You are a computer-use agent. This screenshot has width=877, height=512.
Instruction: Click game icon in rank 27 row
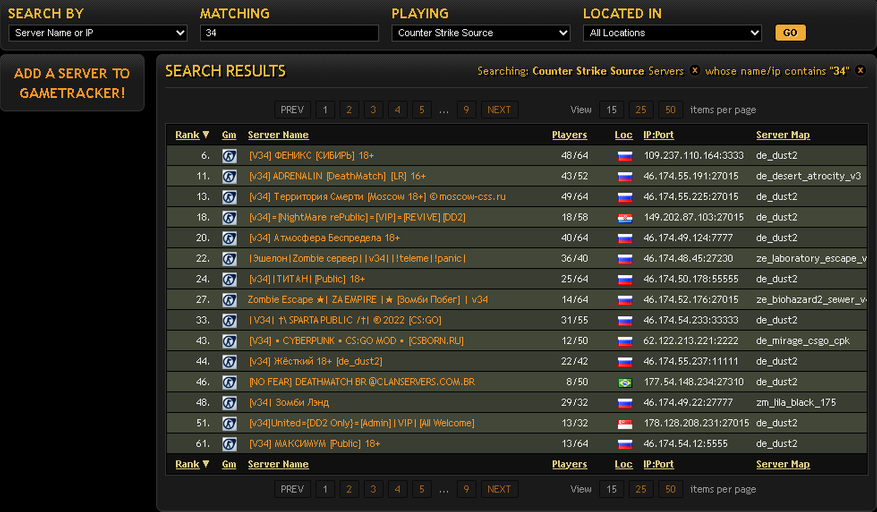(229, 300)
